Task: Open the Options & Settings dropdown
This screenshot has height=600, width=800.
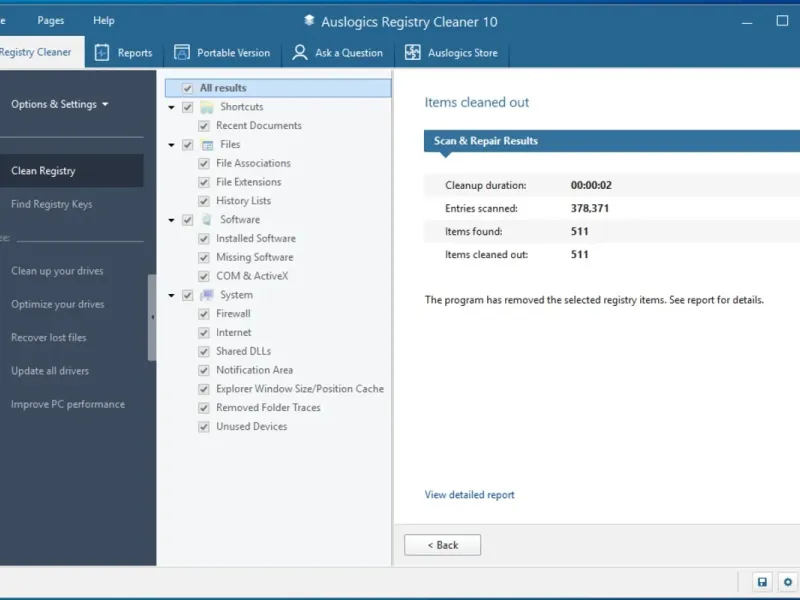Action: (x=60, y=104)
